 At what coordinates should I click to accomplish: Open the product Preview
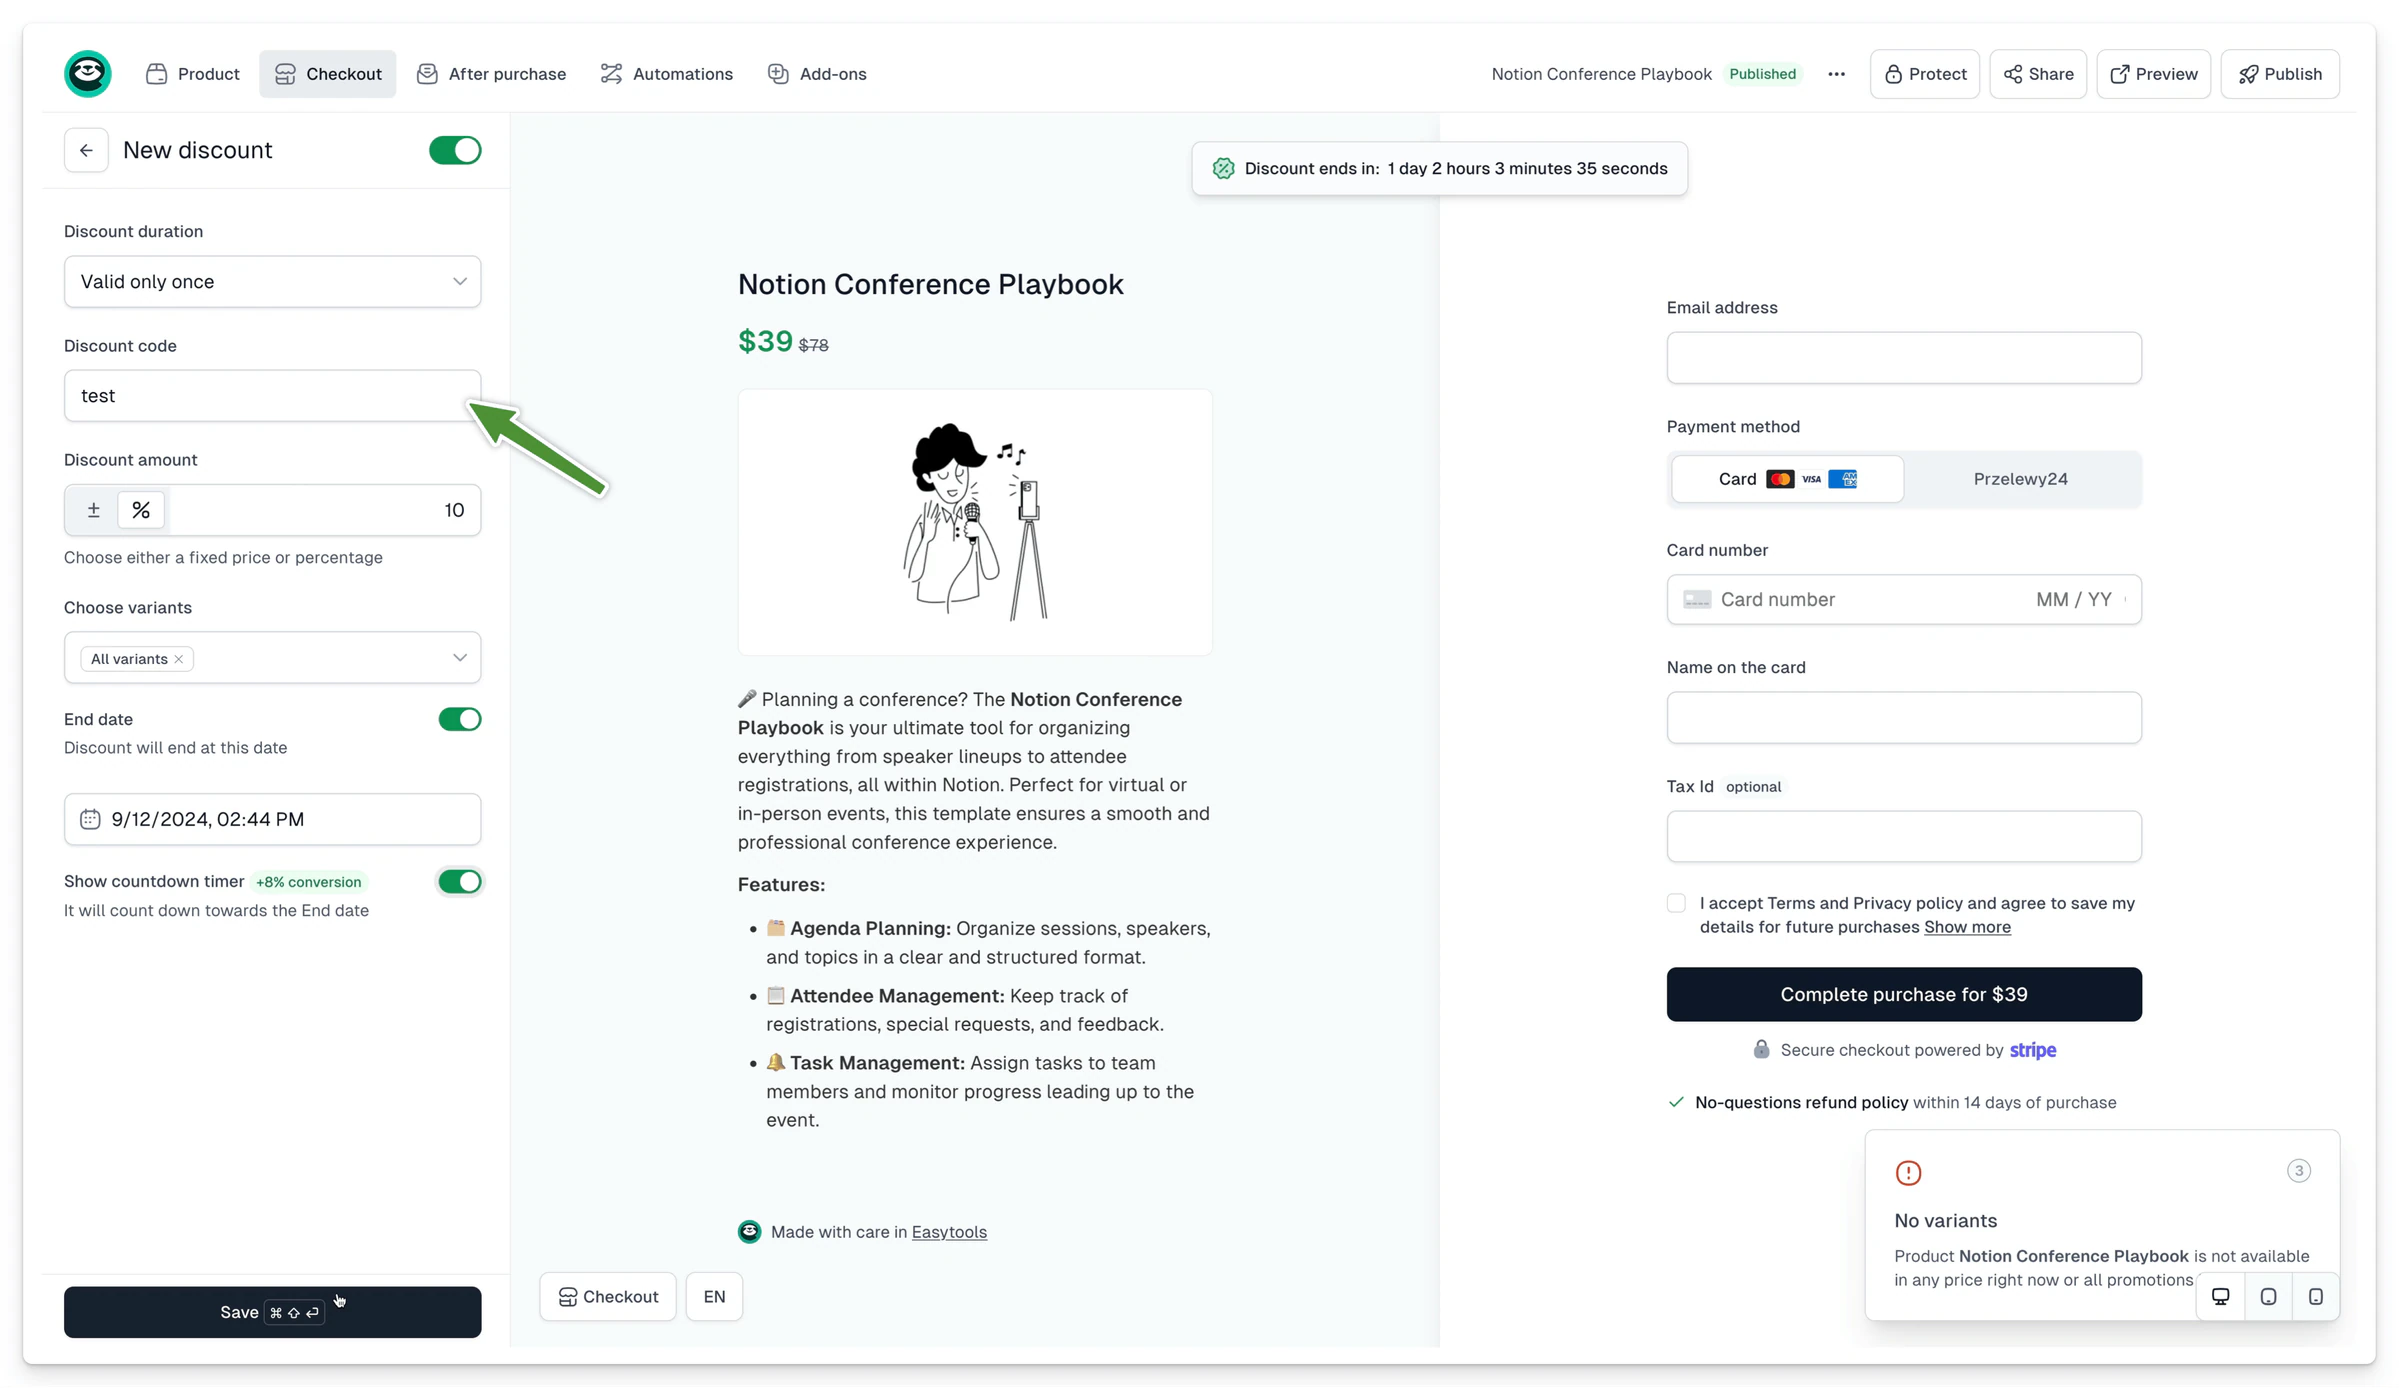click(x=2154, y=74)
